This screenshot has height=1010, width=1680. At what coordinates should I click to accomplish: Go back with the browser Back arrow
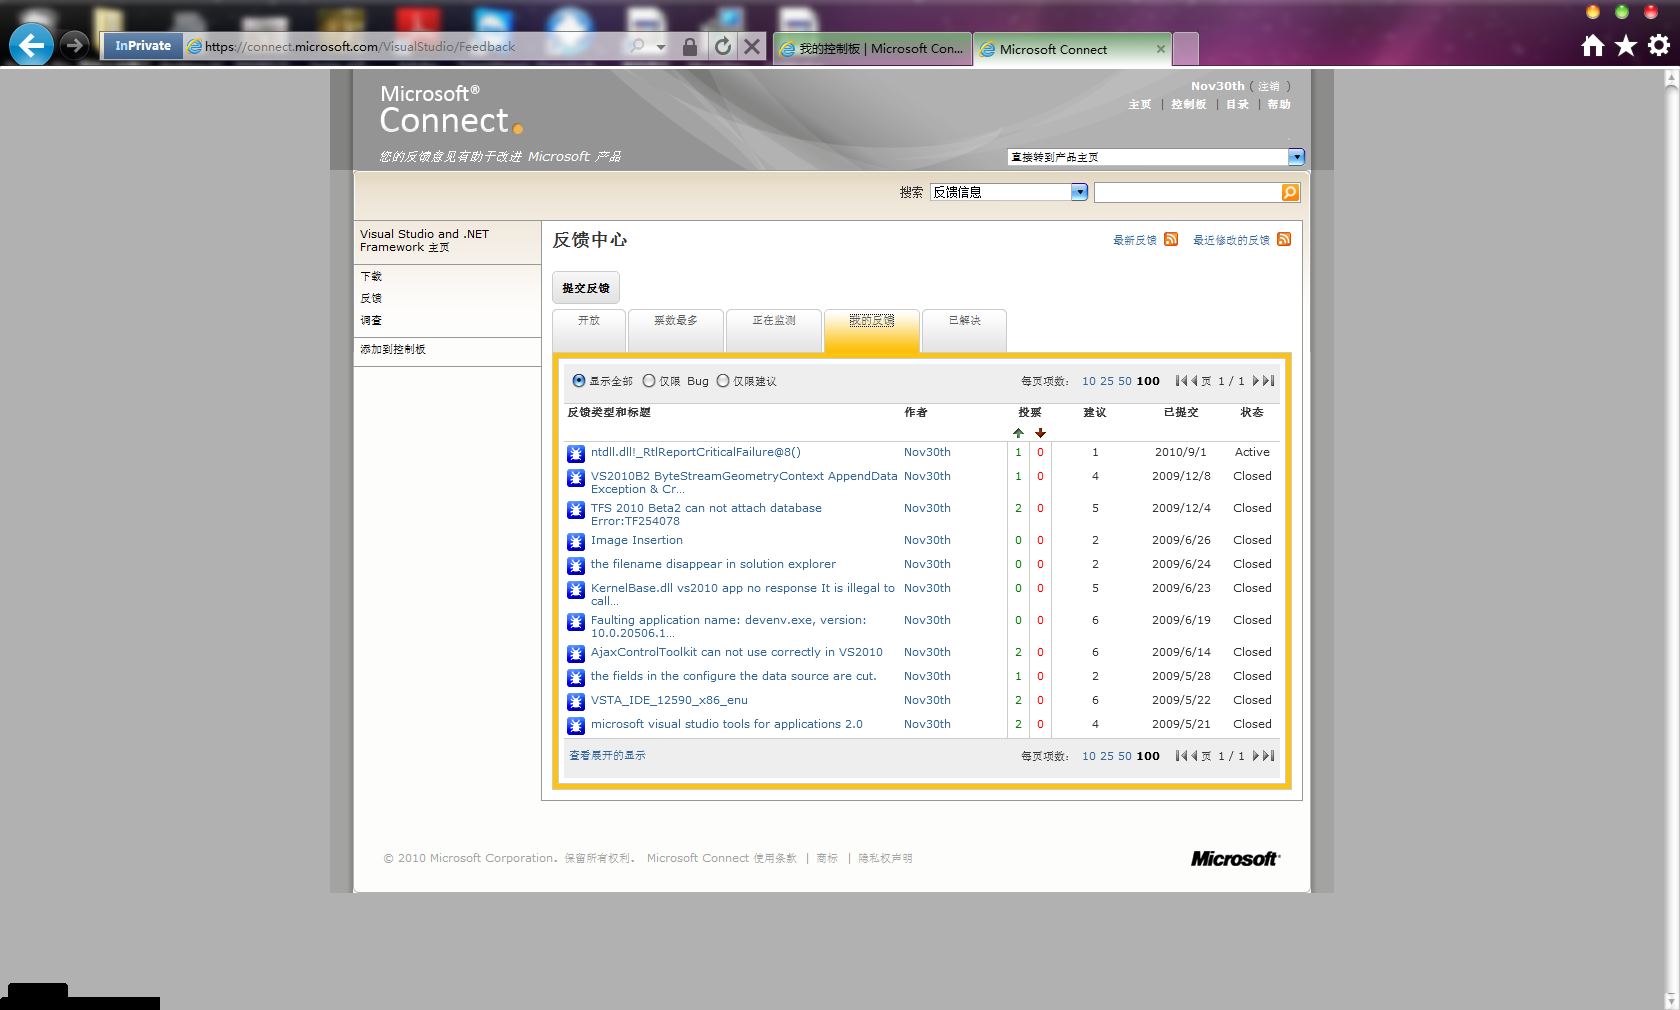click(31, 45)
